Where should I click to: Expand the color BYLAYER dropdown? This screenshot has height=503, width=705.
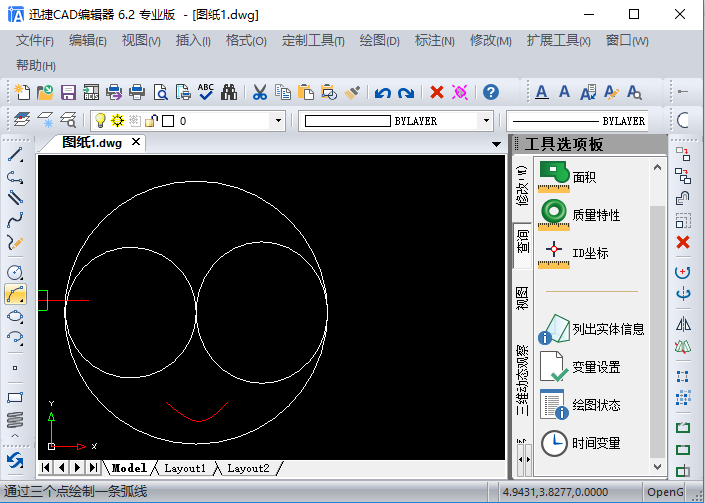click(x=486, y=120)
